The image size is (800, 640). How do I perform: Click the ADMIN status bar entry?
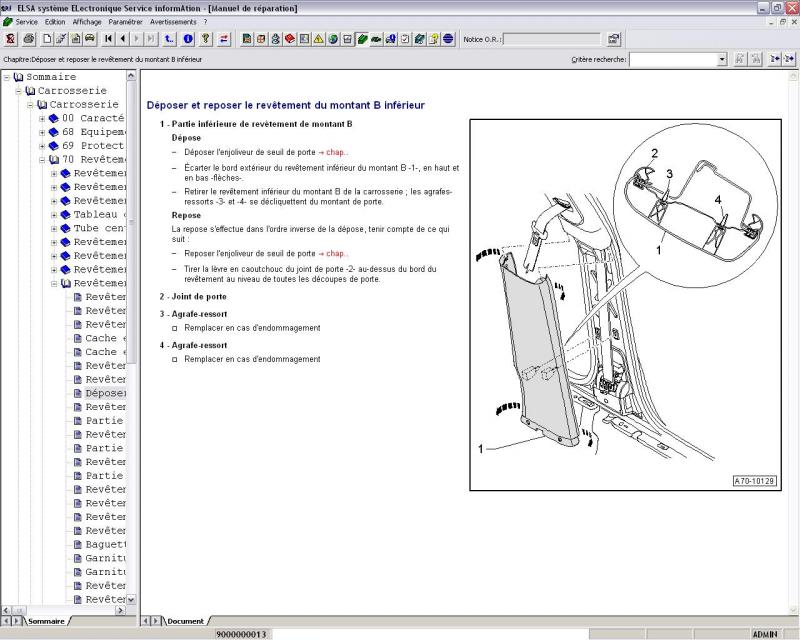coord(765,634)
